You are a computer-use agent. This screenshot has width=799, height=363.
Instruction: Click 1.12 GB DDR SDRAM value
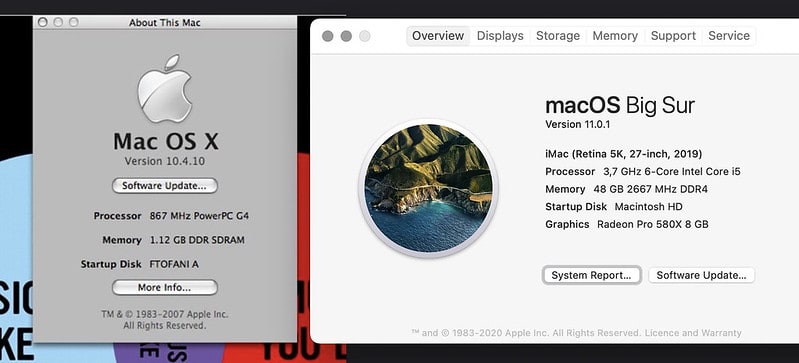(197, 240)
